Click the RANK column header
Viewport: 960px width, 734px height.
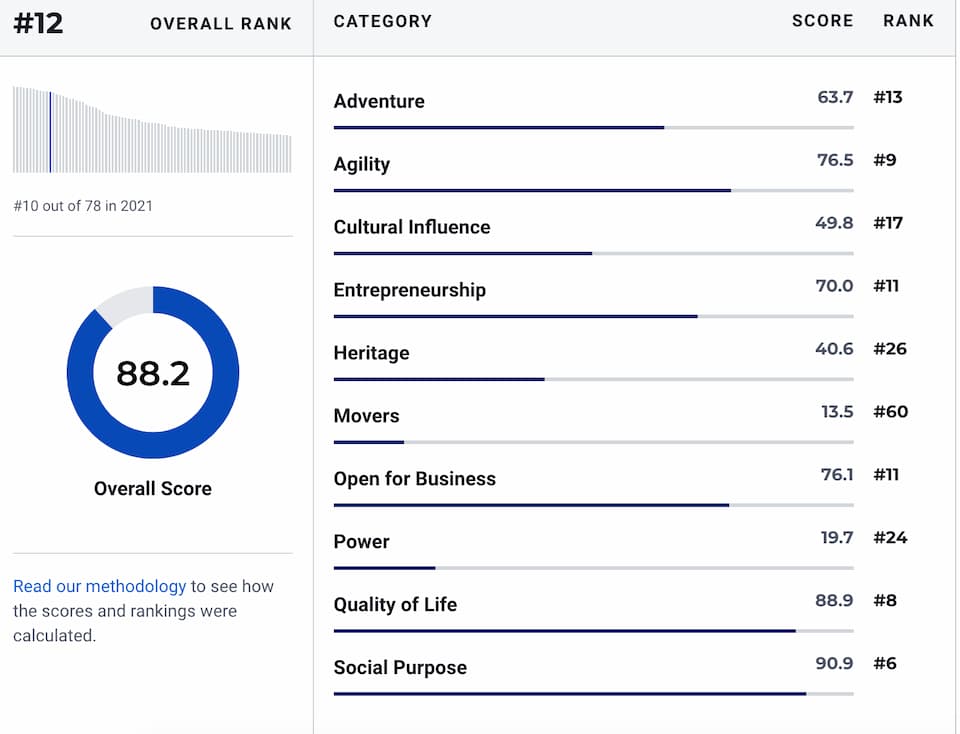[908, 21]
